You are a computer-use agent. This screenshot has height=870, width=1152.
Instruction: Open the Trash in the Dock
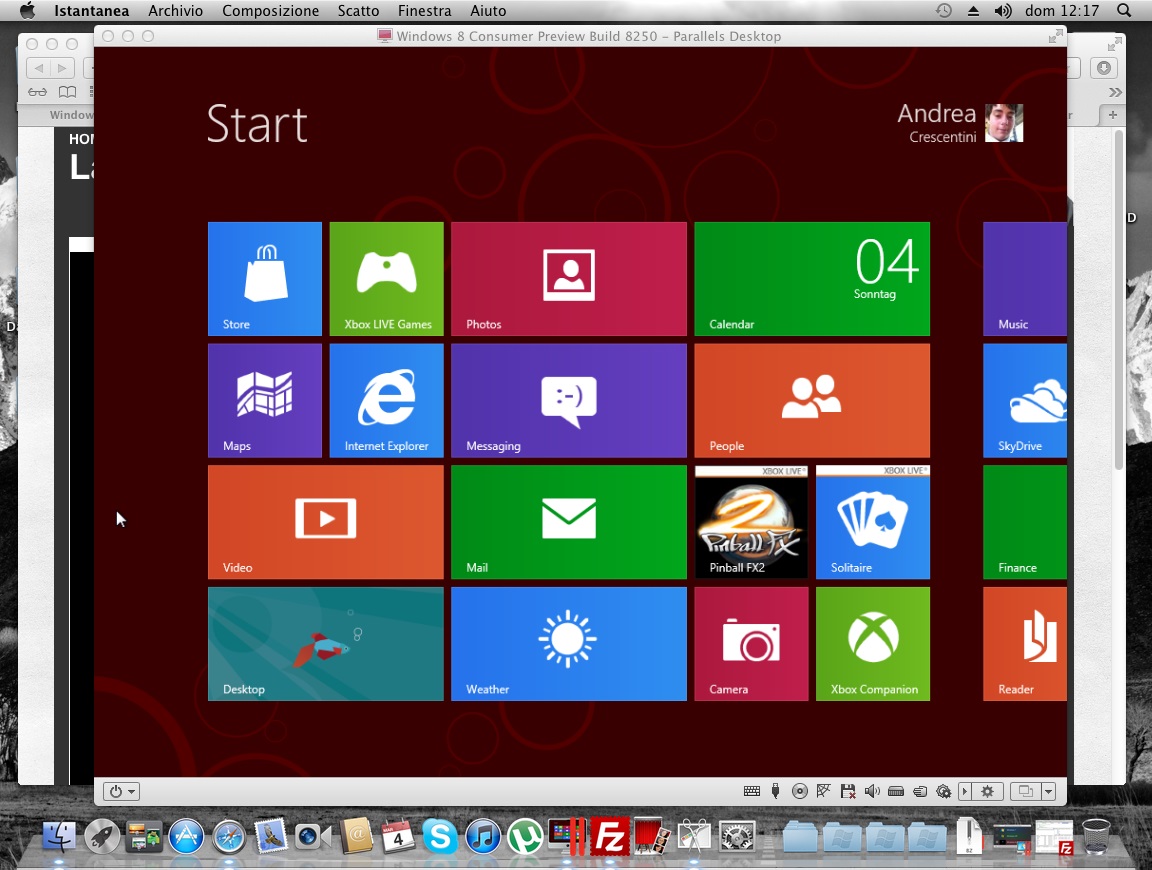[1096, 836]
